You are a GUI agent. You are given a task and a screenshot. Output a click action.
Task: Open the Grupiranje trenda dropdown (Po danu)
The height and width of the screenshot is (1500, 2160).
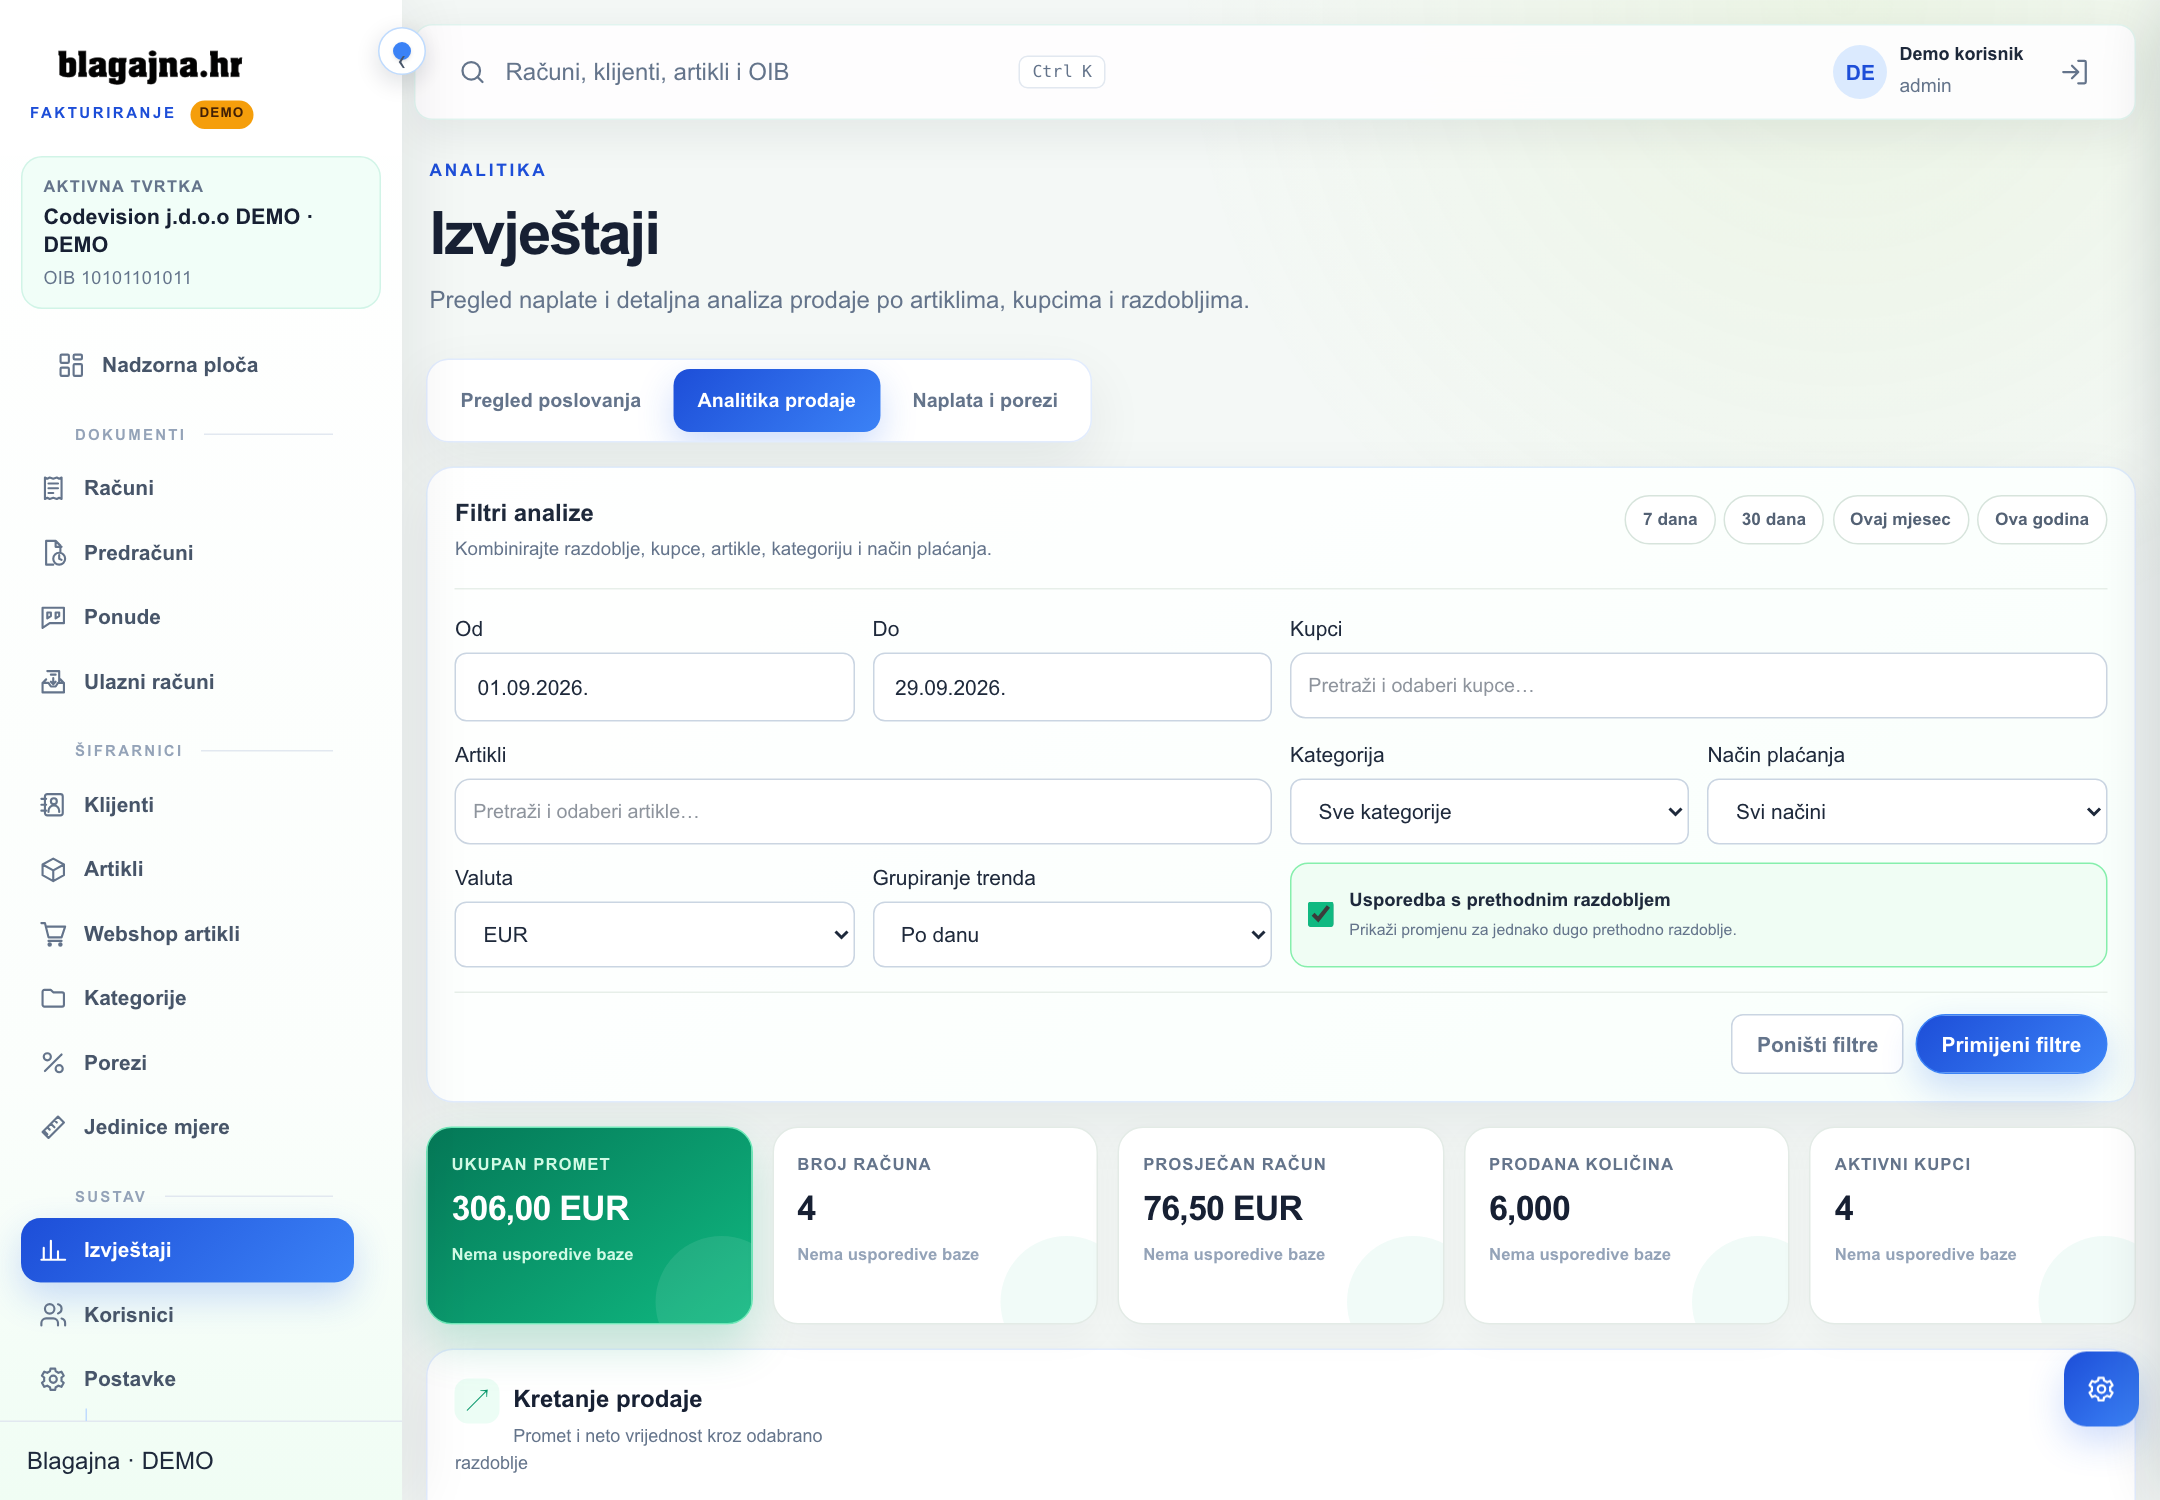(x=1072, y=935)
